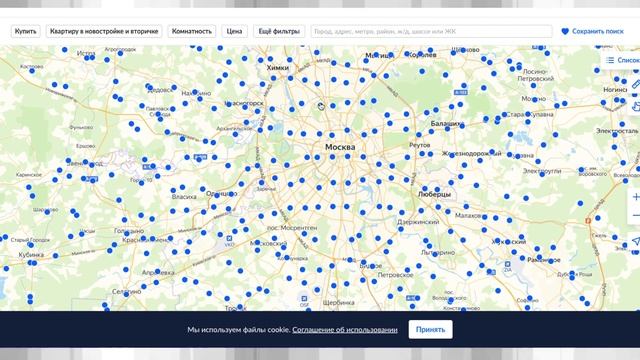Click the Щербинка label on the map
Image resolution: width=640 pixels, height=360 pixels.
(x=338, y=303)
